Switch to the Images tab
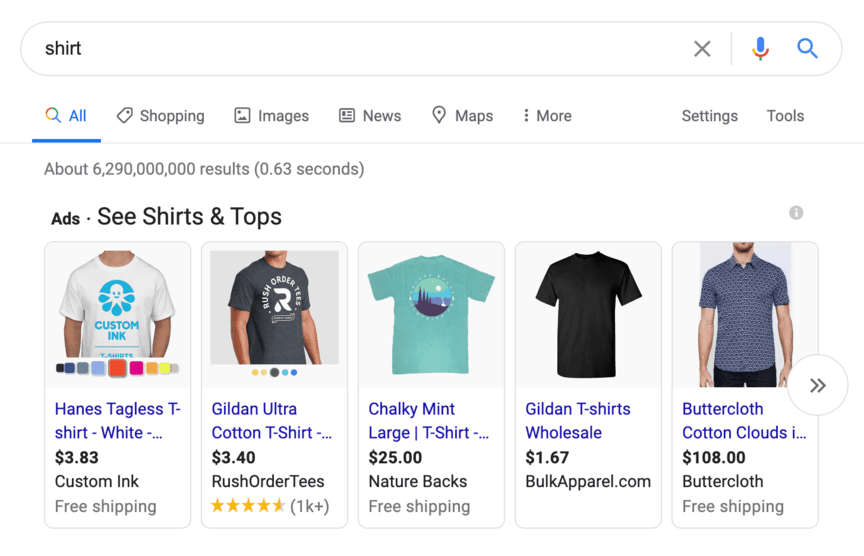Screen dimensions: 864x556 coord(272,116)
